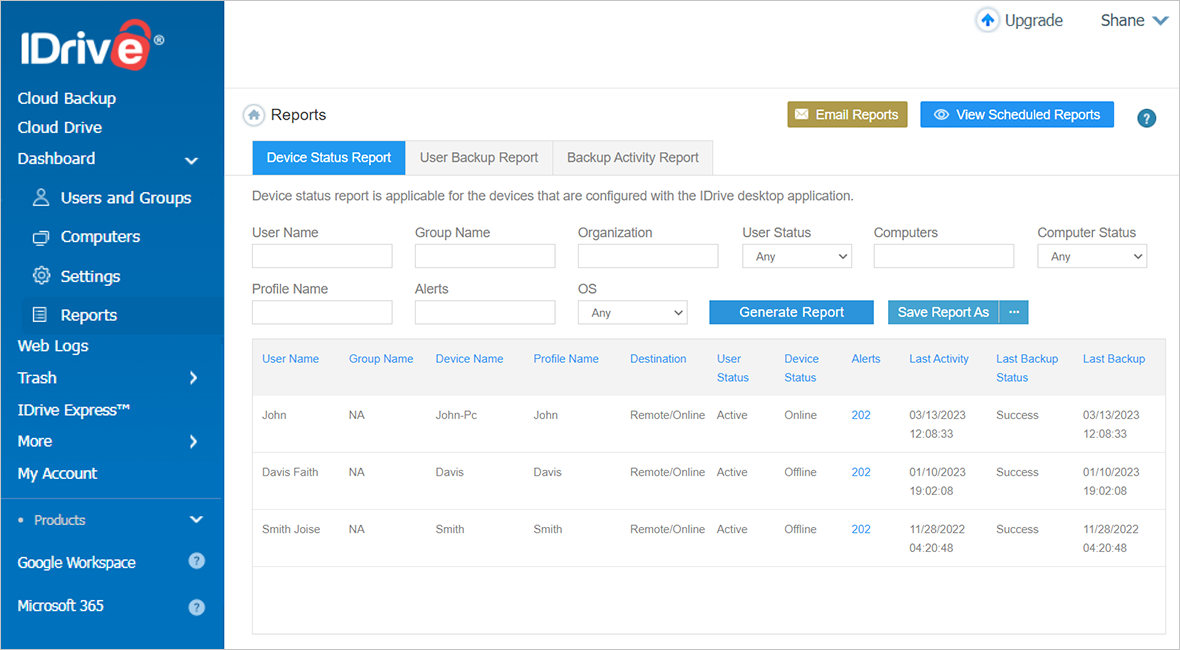Screen dimensions: 1180x650
Task: Switch to the Backup Activity Report tab
Action: 632,158
